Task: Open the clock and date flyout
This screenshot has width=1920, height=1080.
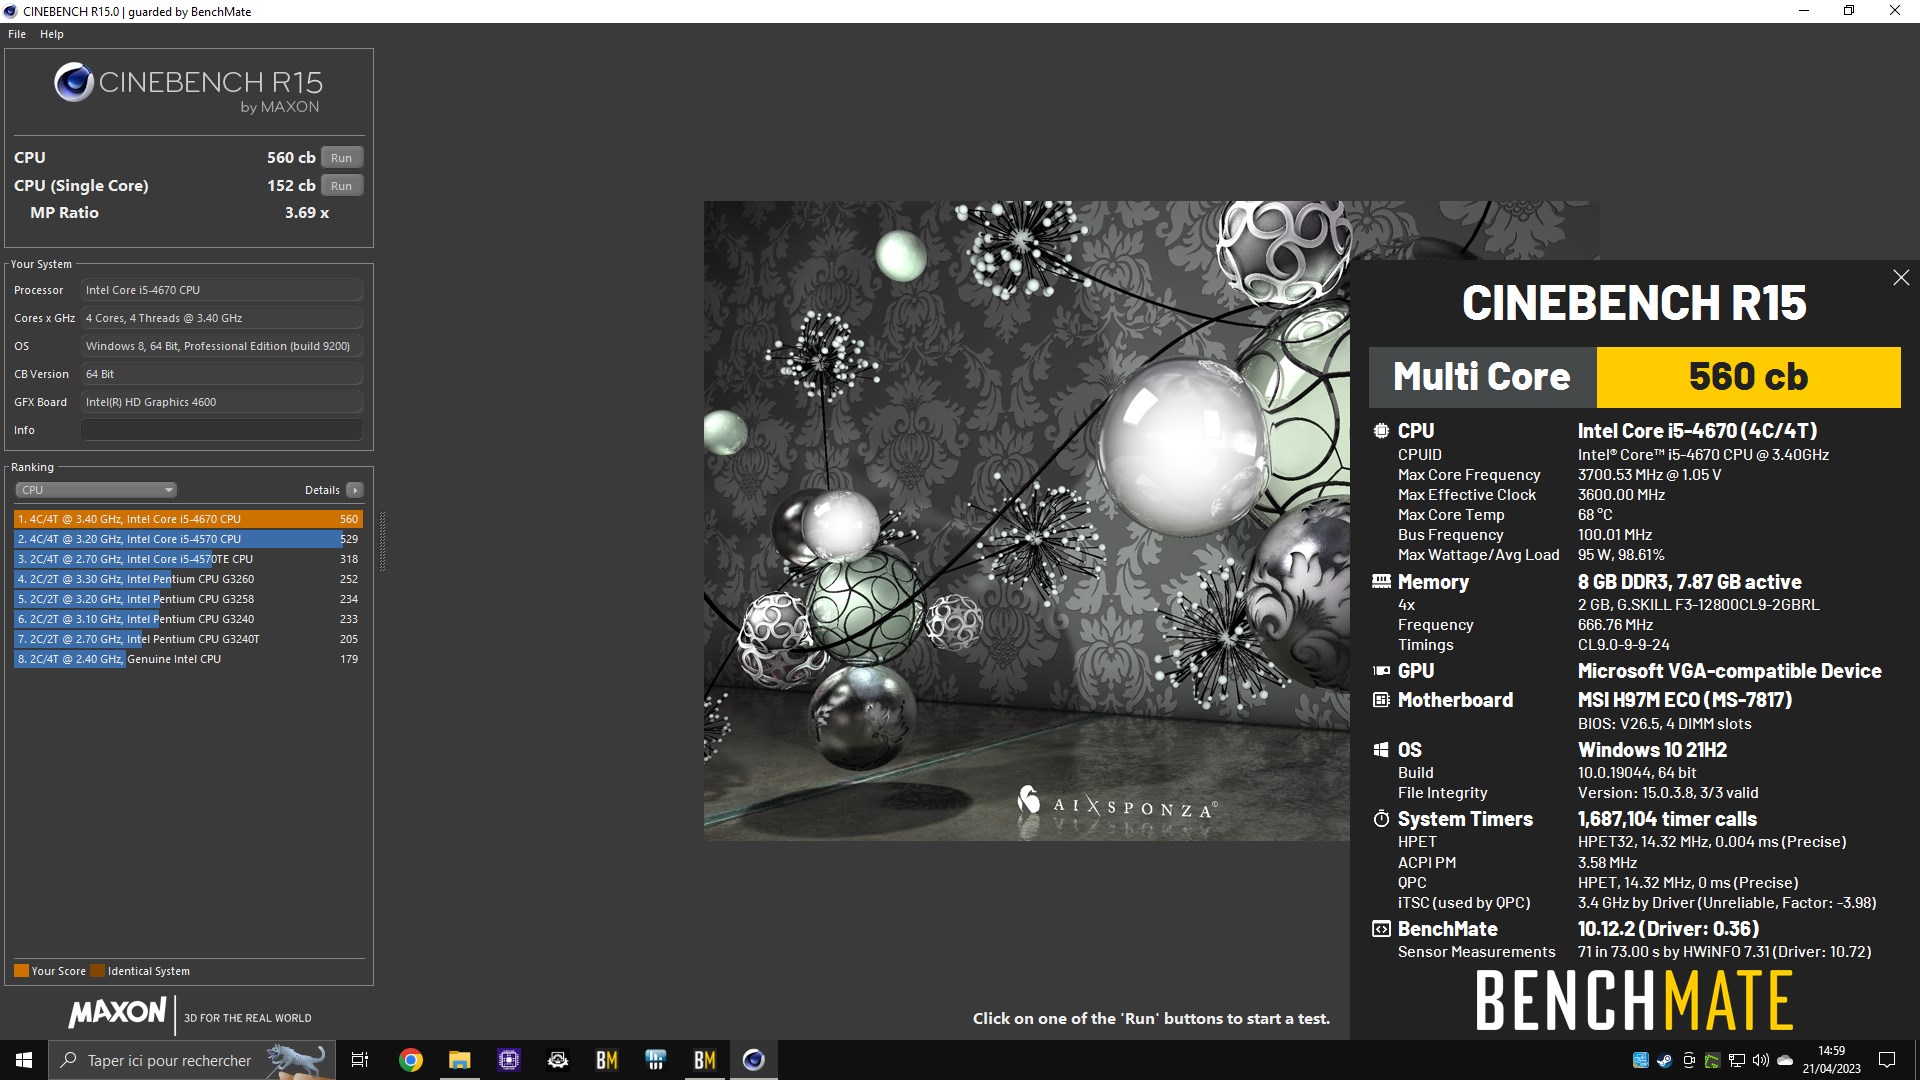Action: (x=1832, y=1060)
